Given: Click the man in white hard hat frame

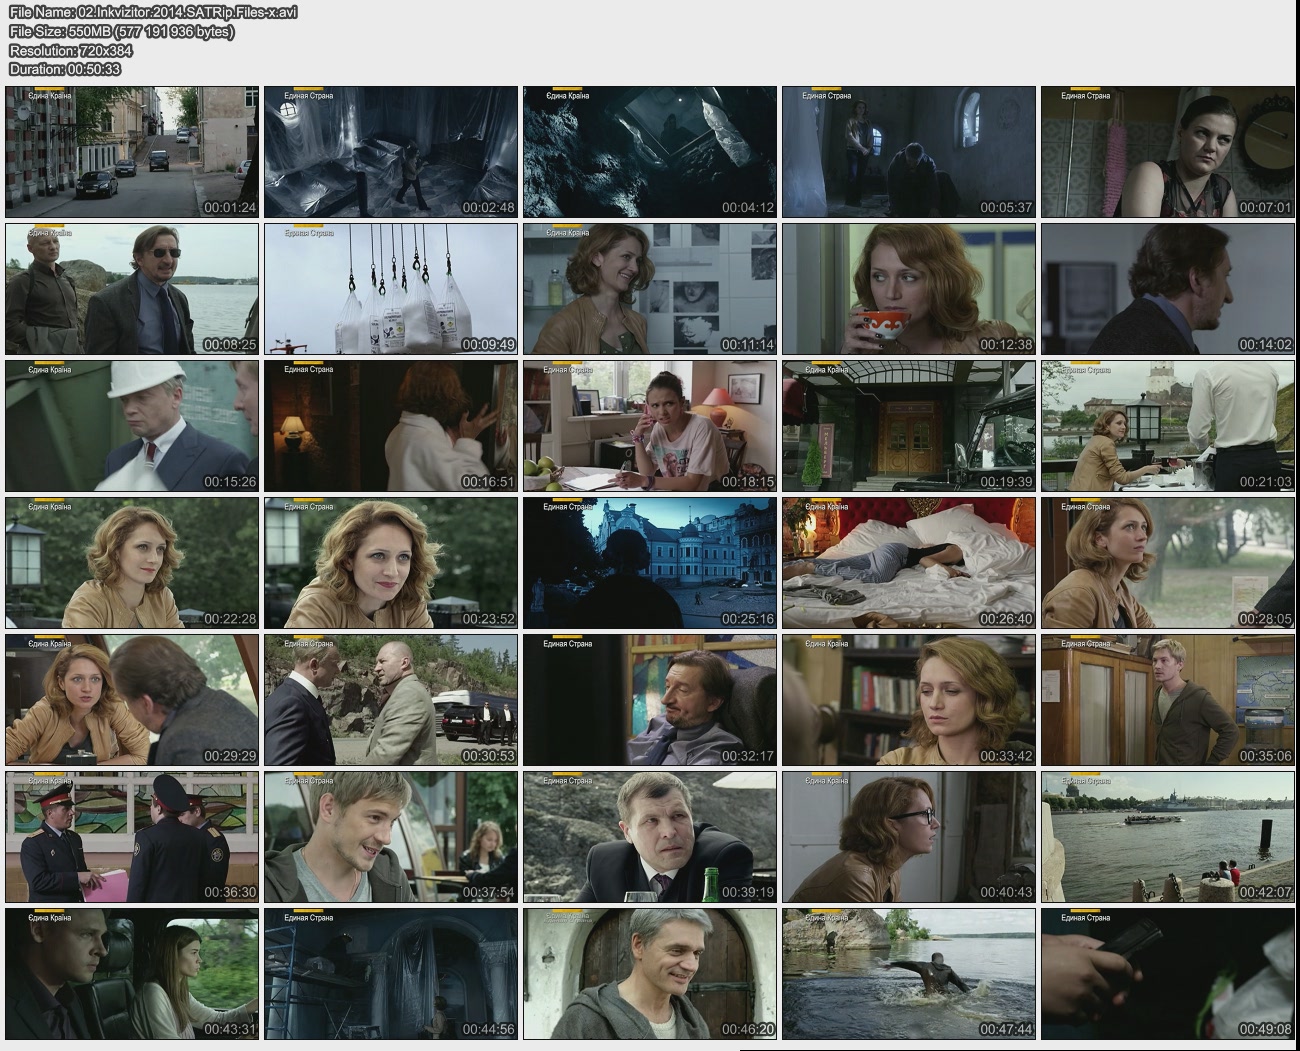Looking at the screenshot, I should coord(132,426).
